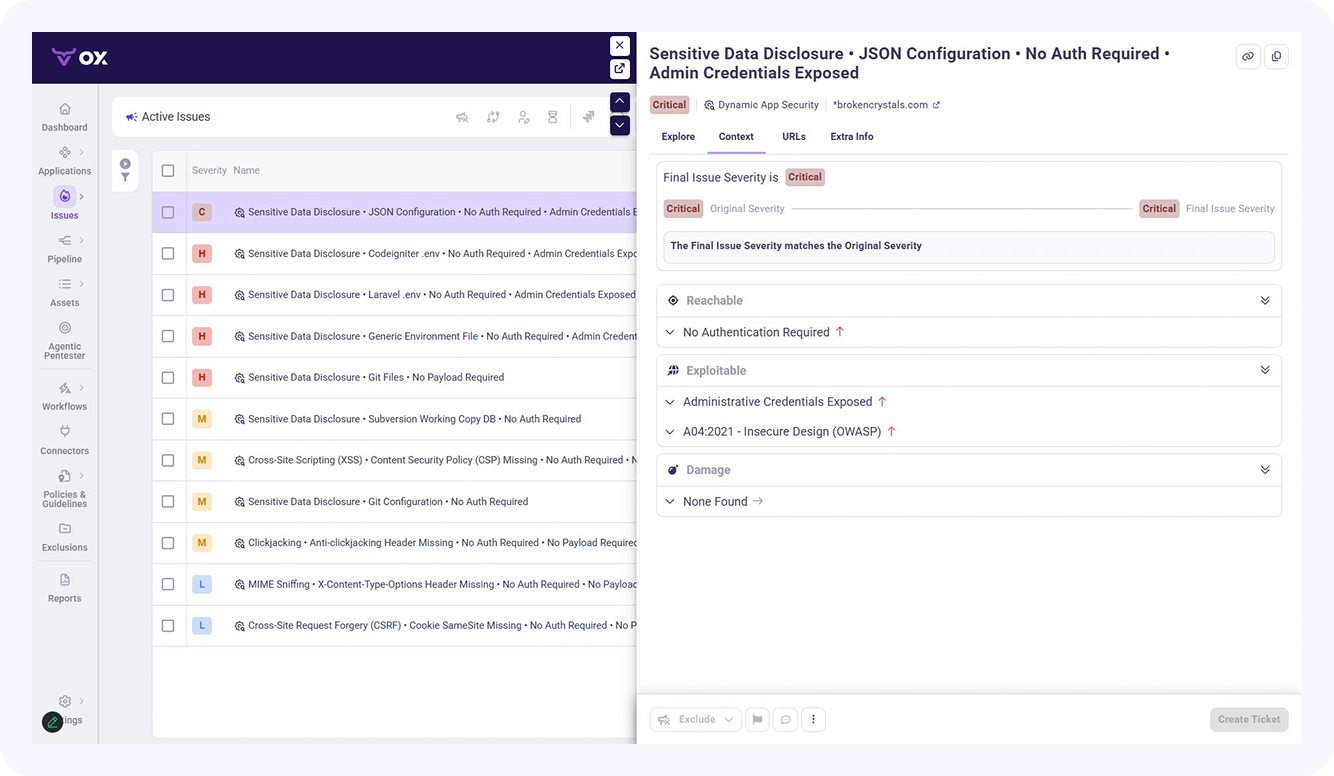The height and width of the screenshot is (776, 1334).
Task: Expand the Pipeline submenu chevron
Action: click(82, 240)
